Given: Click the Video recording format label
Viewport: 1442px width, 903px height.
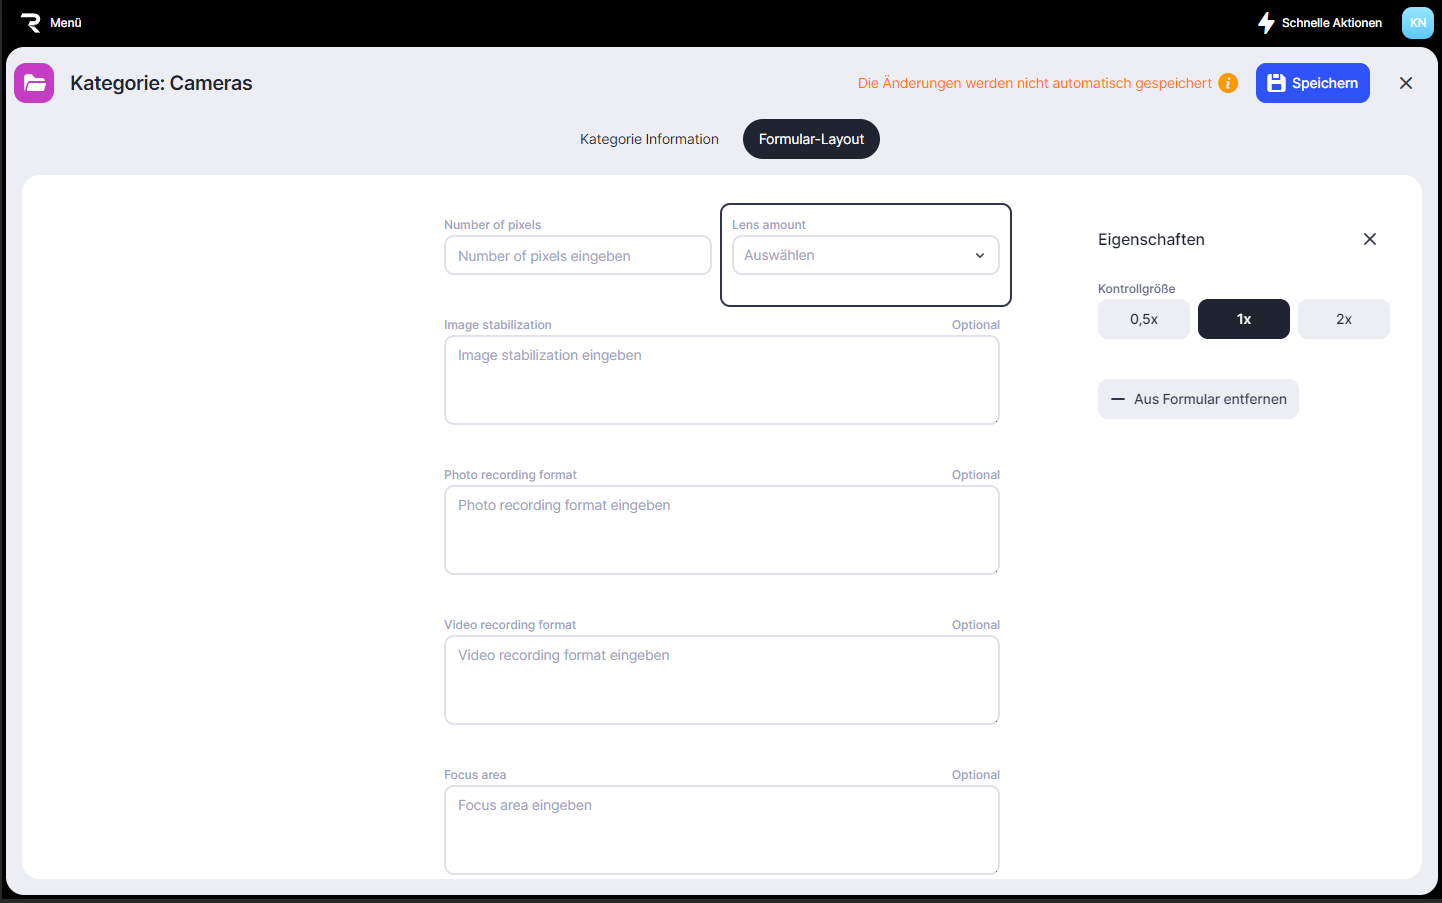Looking at the screenshot, I should 510,625.
